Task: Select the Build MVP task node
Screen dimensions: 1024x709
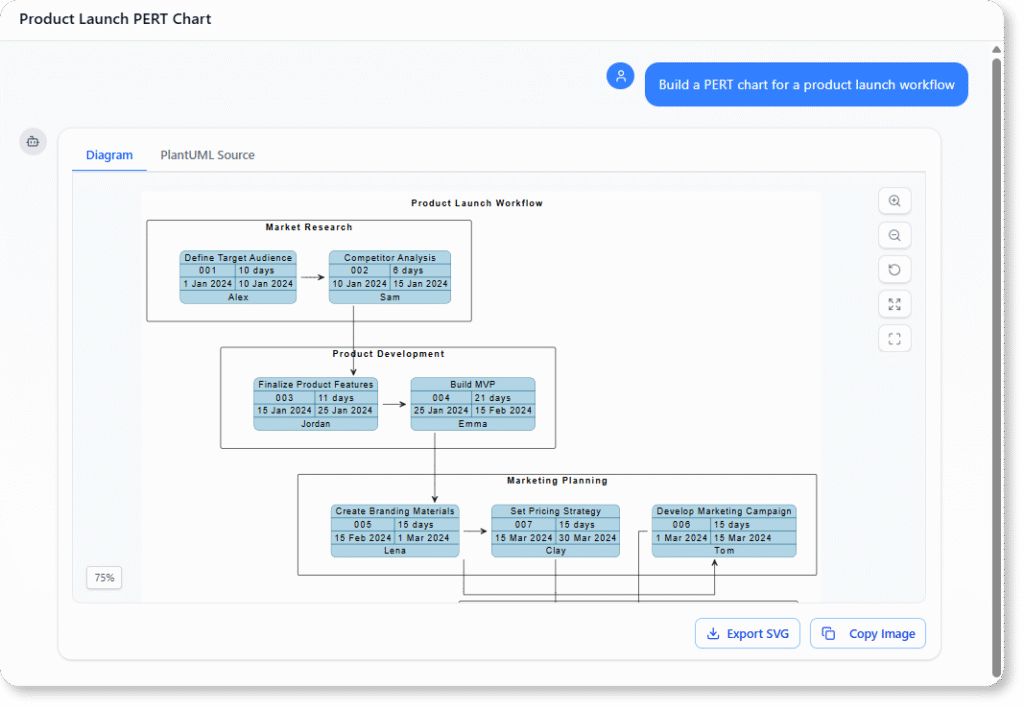Action: [473, 403]
